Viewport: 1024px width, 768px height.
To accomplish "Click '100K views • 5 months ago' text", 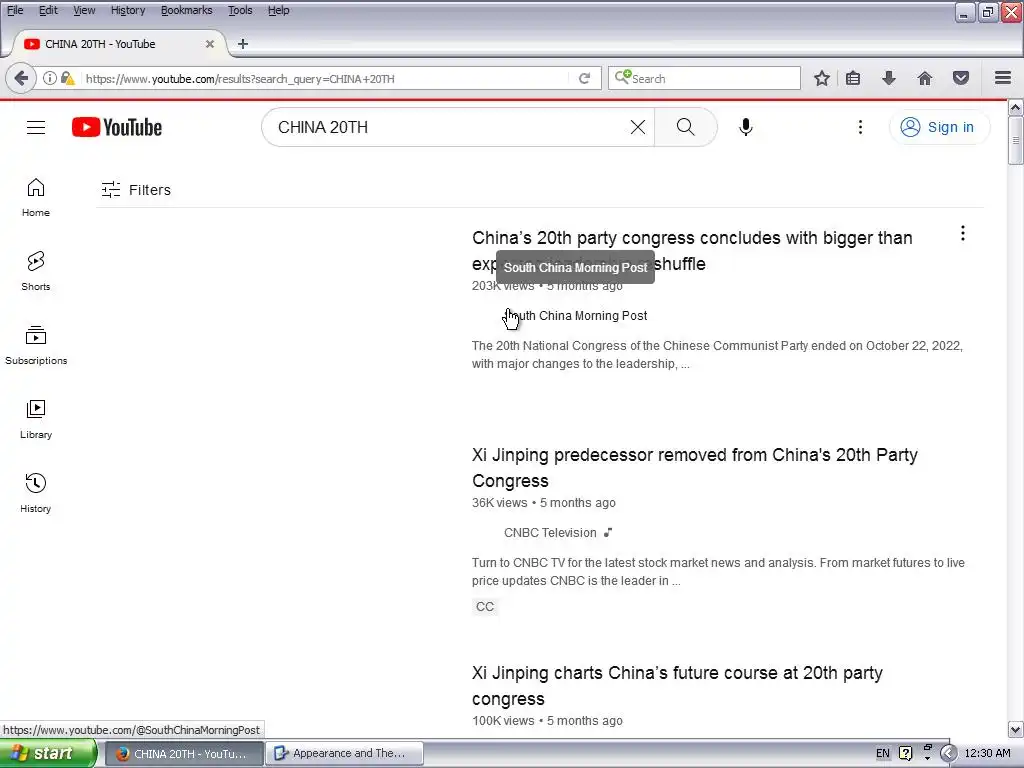I will [547, 721].
